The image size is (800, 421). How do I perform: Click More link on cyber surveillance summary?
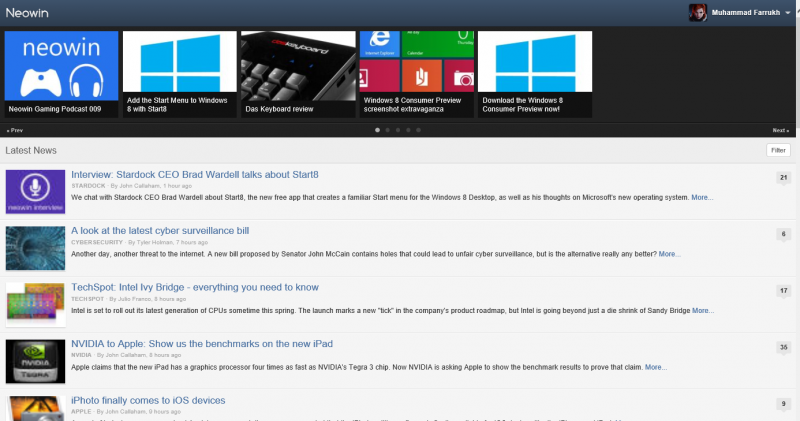pyautogui.click(x=669, y=254)
